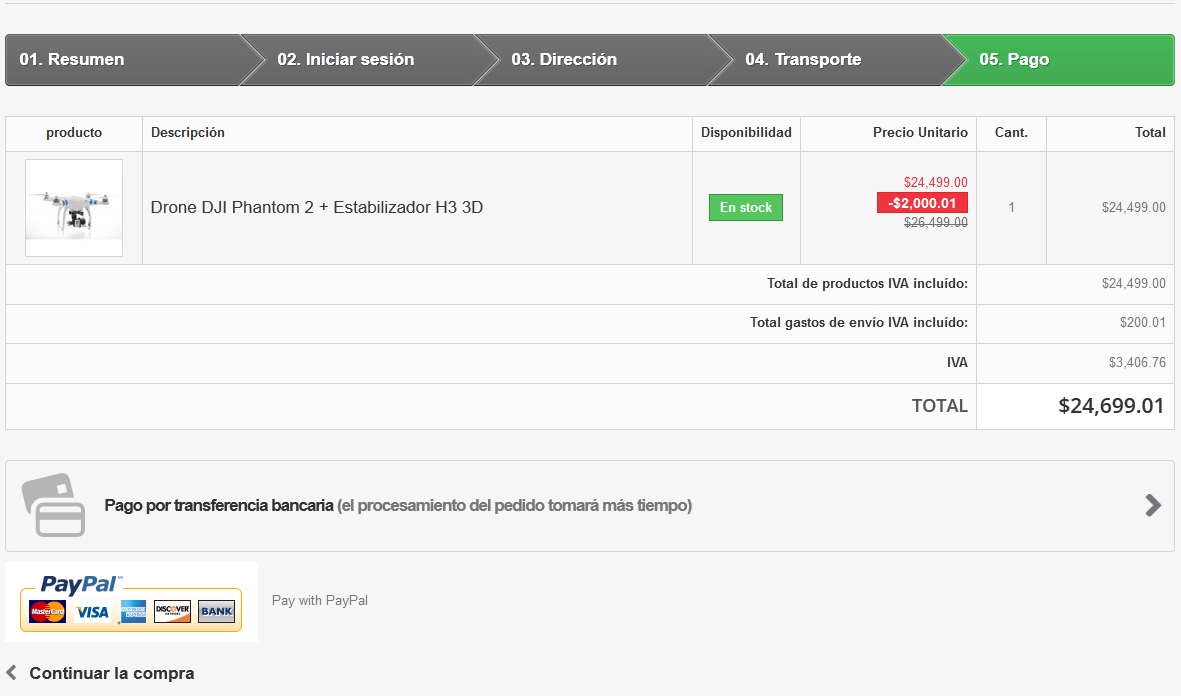Select the 05. Pago step

[x=1058, y=60]
